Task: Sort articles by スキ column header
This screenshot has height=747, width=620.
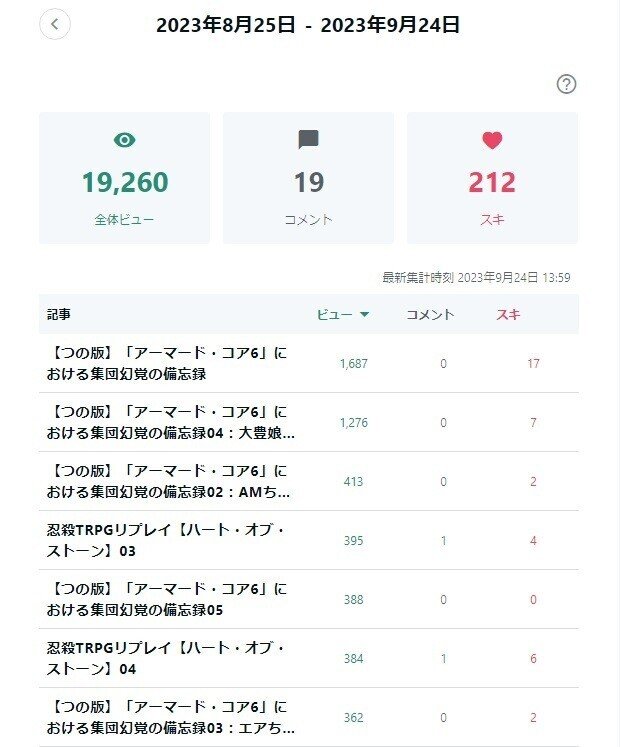Action: coord(508,314)
